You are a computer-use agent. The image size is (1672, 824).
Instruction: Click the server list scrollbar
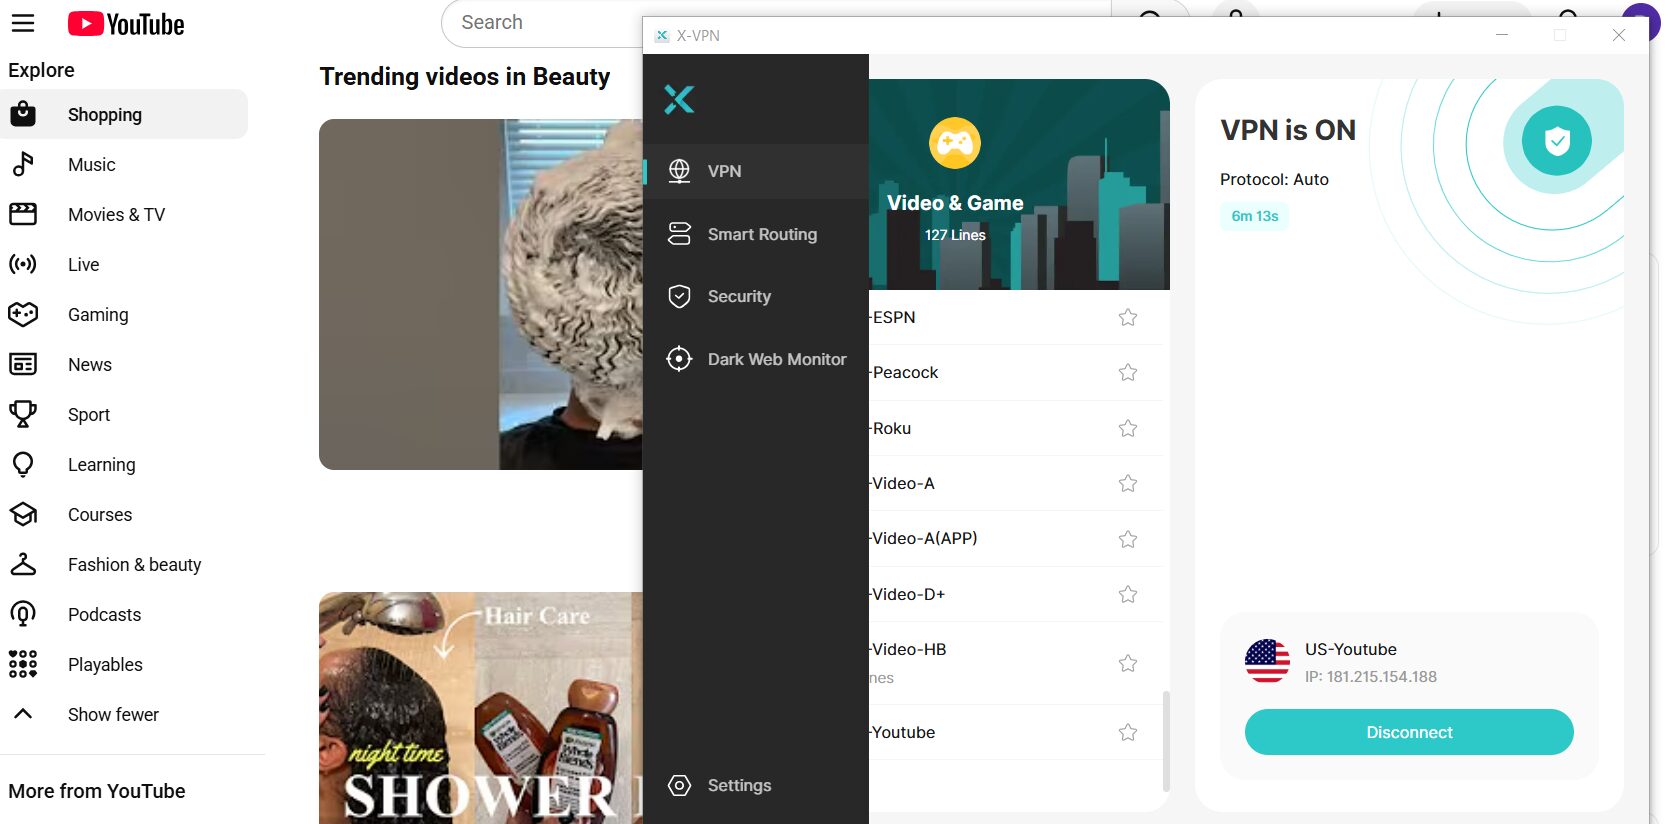(1166, 740)
